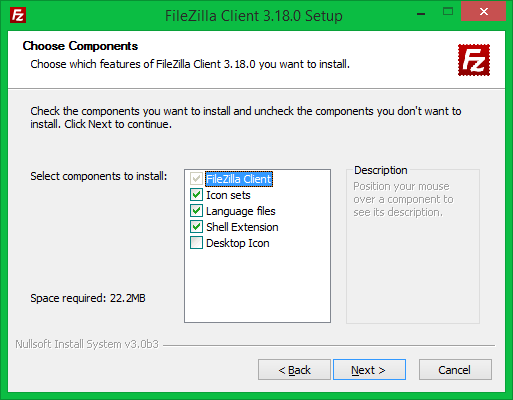
Task: Click the greyed FileZilla Client checkbox
Action: click(x=196, y=179)
